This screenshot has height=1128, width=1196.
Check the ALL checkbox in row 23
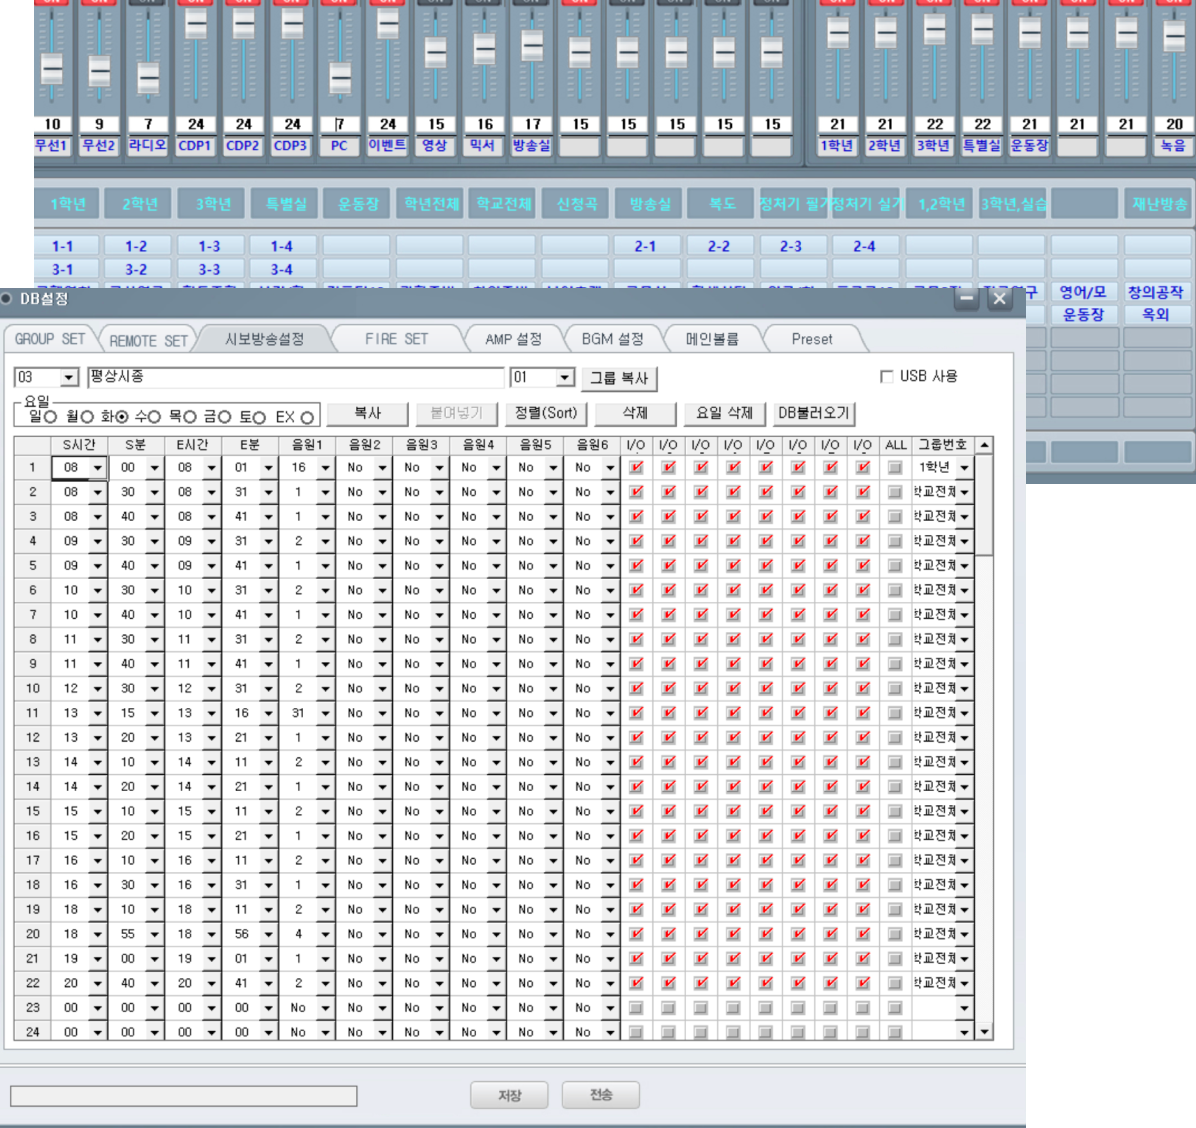click(x=895, y=1008)
